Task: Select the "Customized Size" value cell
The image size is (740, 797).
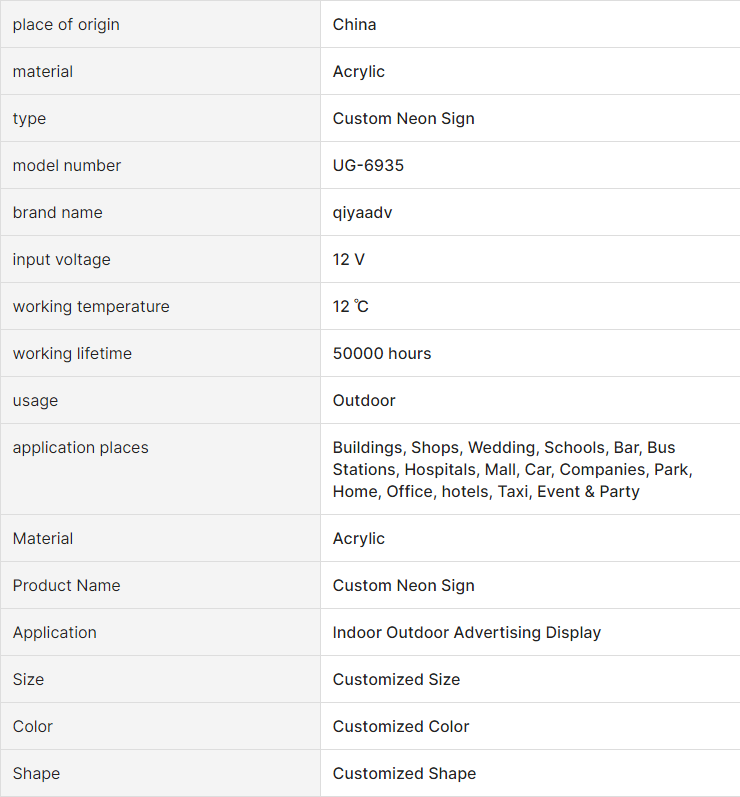Action: point(396,679)
